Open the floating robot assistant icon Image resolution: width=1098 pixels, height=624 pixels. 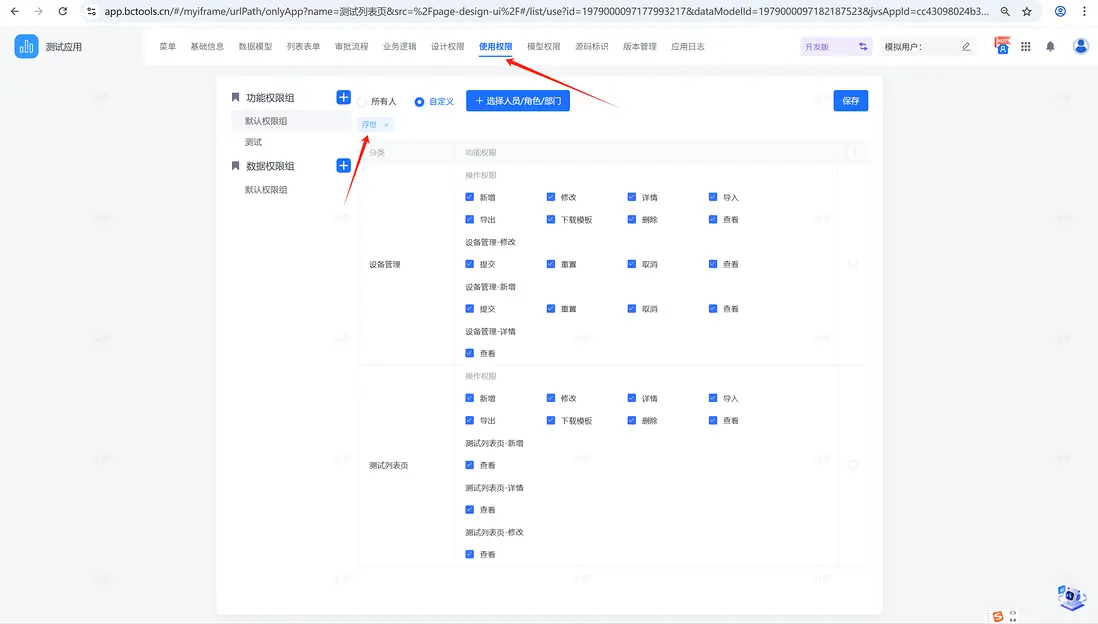click(x=1071, y=597)
